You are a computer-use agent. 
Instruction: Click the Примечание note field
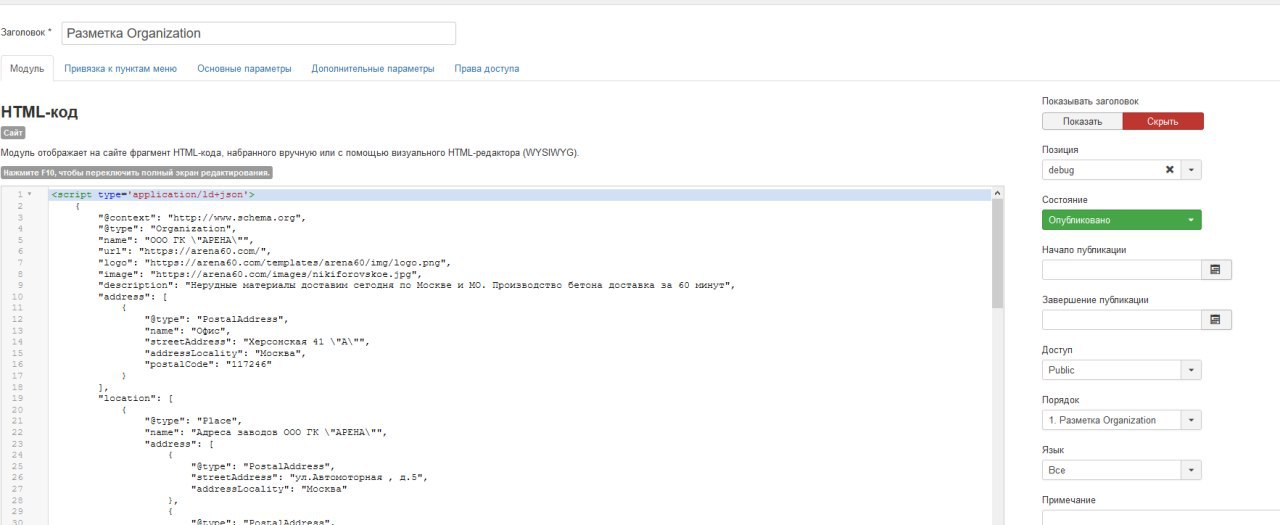(1160, 518)
